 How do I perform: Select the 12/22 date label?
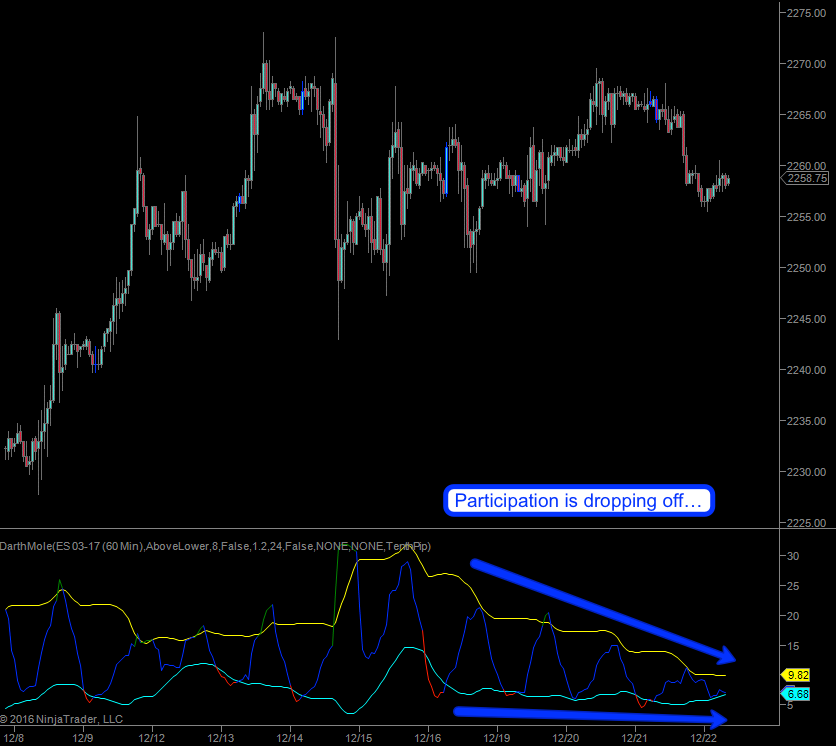(x=704, y=738)
